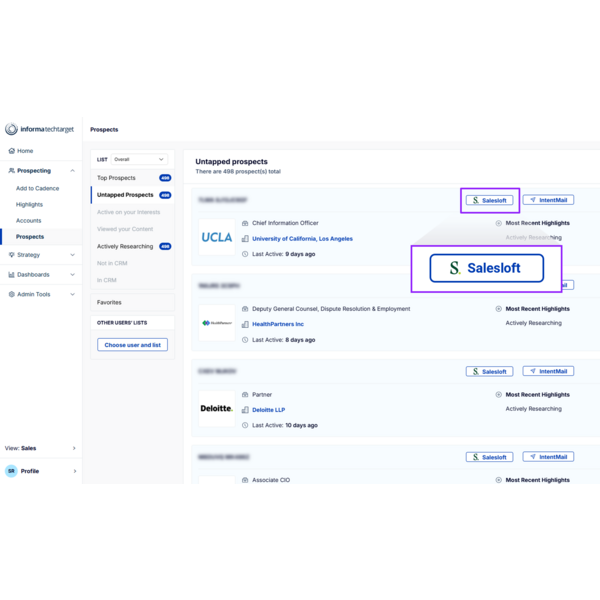
Task: Click IntentMail button on Associate CIO card
Action: pyautogui.click(x=548, y=457)
